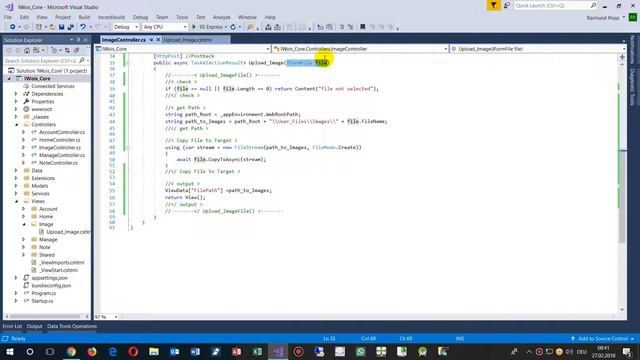Toggle the pin on ImageController.cs tab
The image size is (640, 360).
click(151, 40)
